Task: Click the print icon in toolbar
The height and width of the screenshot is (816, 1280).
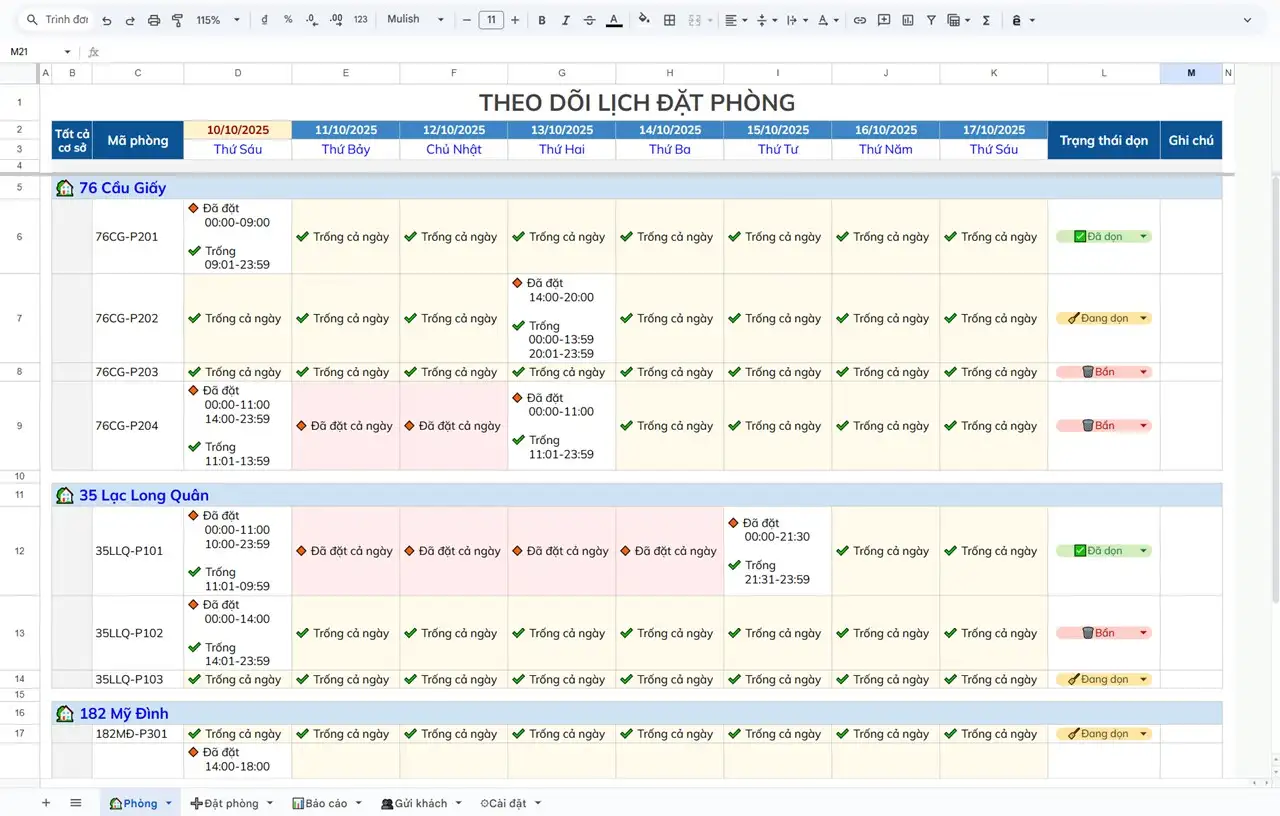Action: [x=153, y=20]
